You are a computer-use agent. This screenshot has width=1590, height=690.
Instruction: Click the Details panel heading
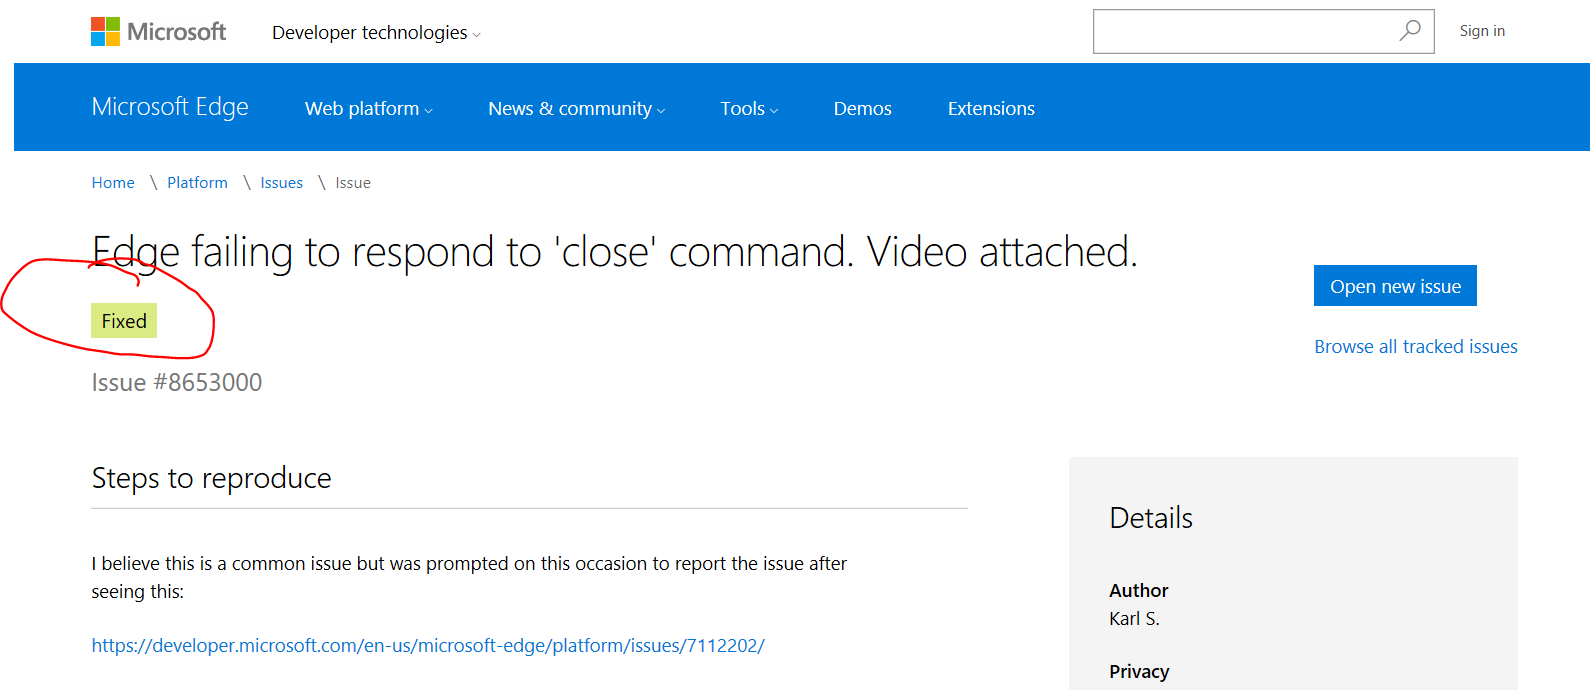click(x=1151, y=518)
